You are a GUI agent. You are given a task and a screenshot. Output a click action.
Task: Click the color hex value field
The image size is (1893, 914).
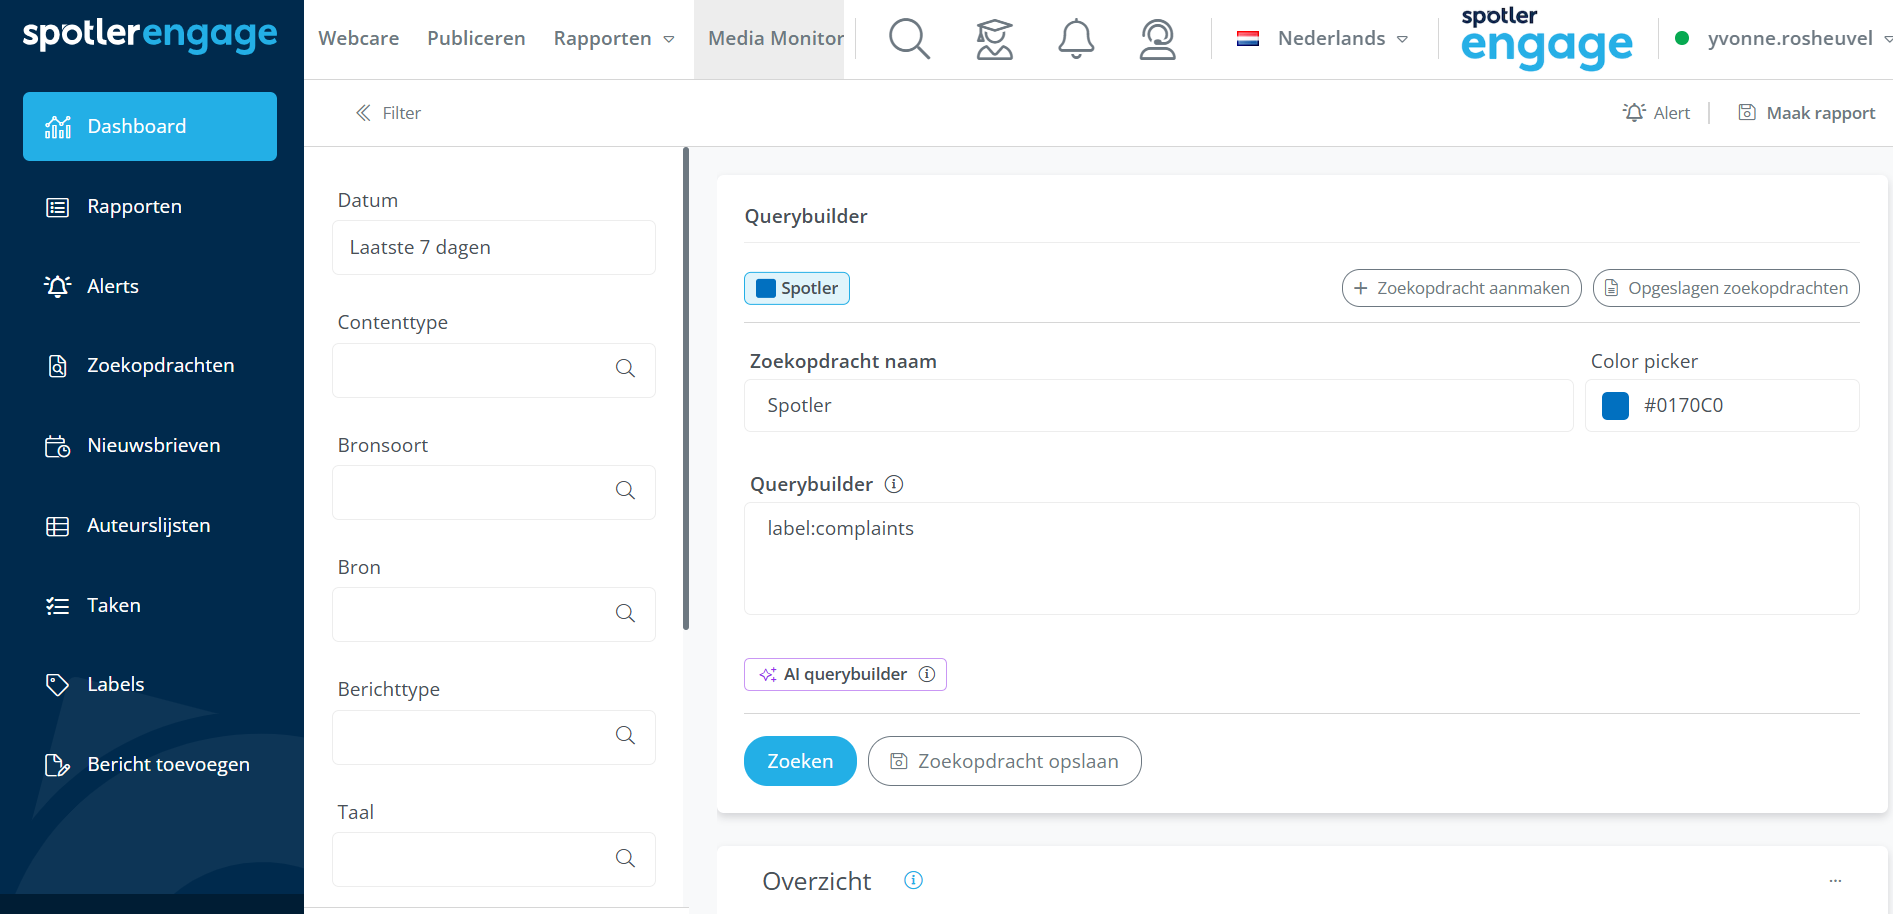pos(1722,405)
